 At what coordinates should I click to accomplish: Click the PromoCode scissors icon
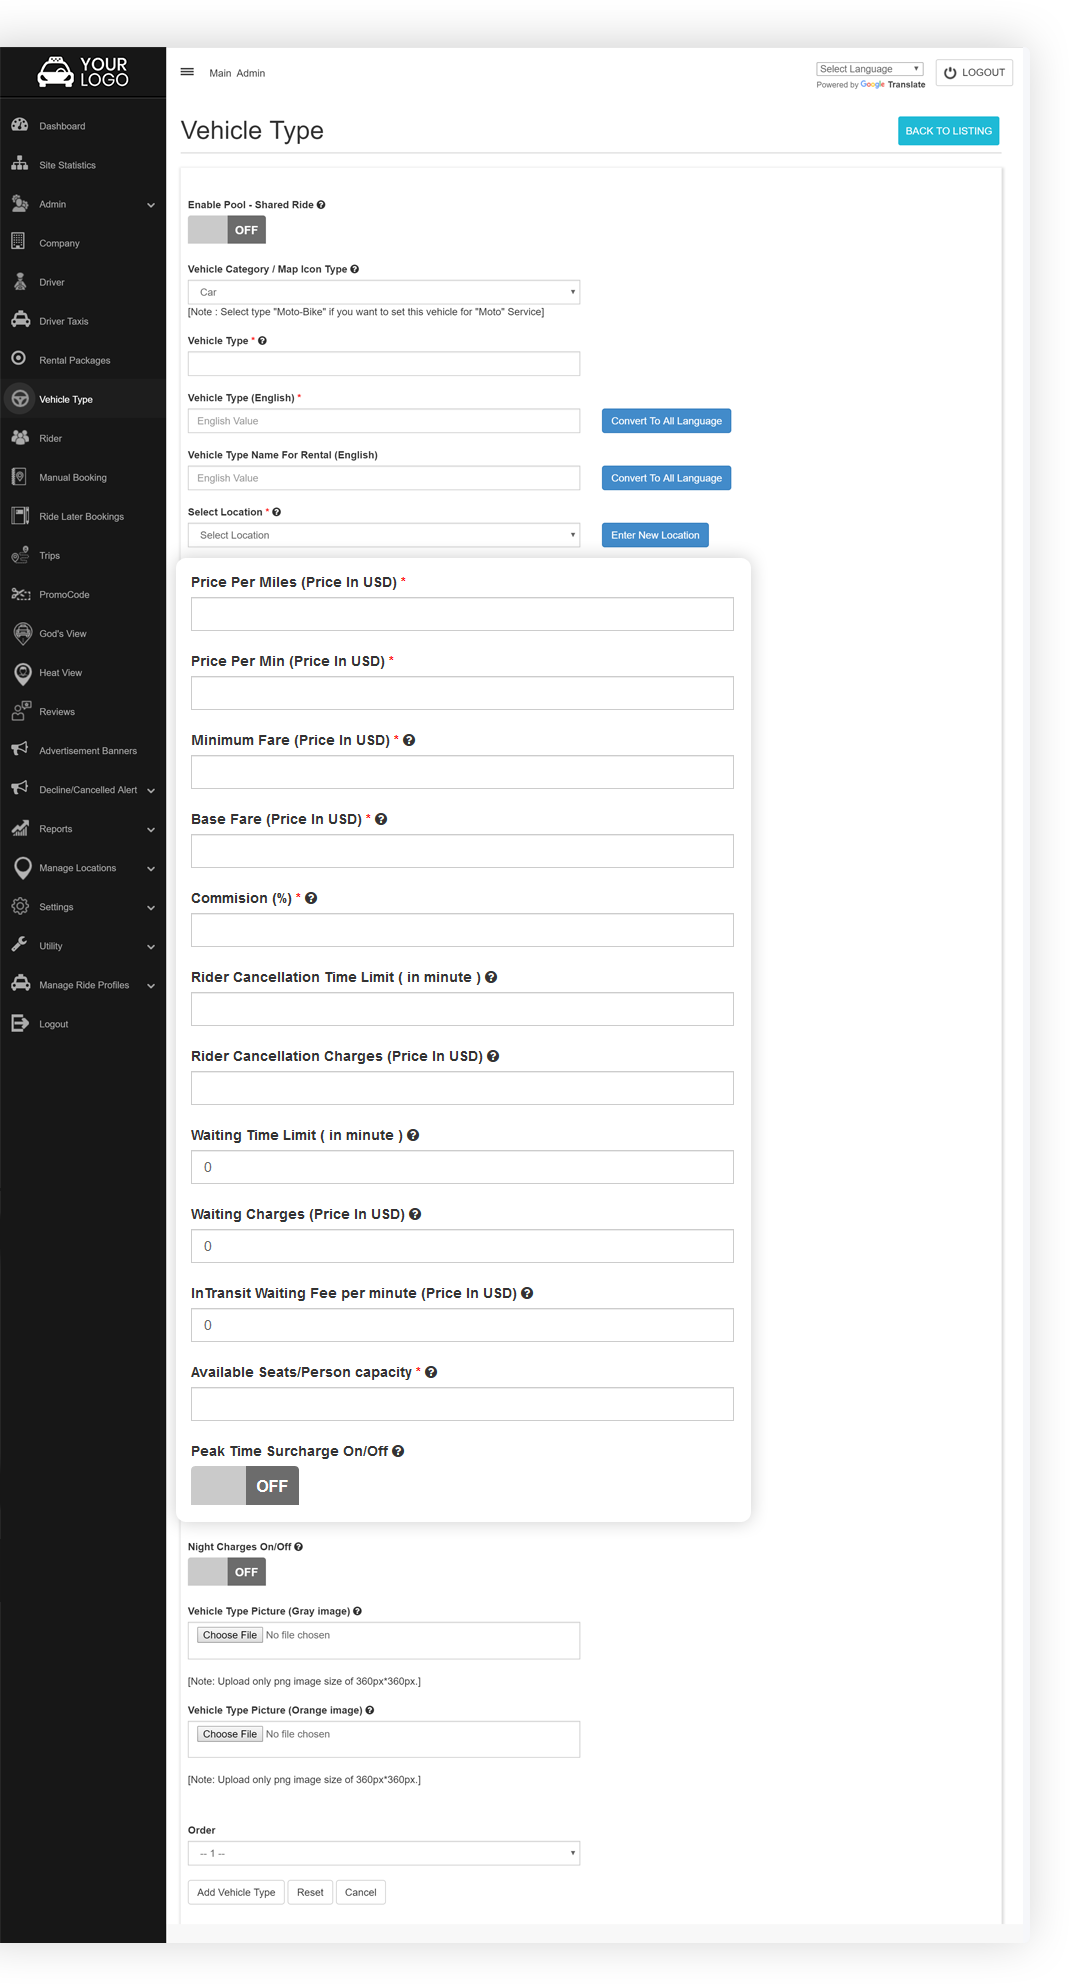(x=20, y=594)
